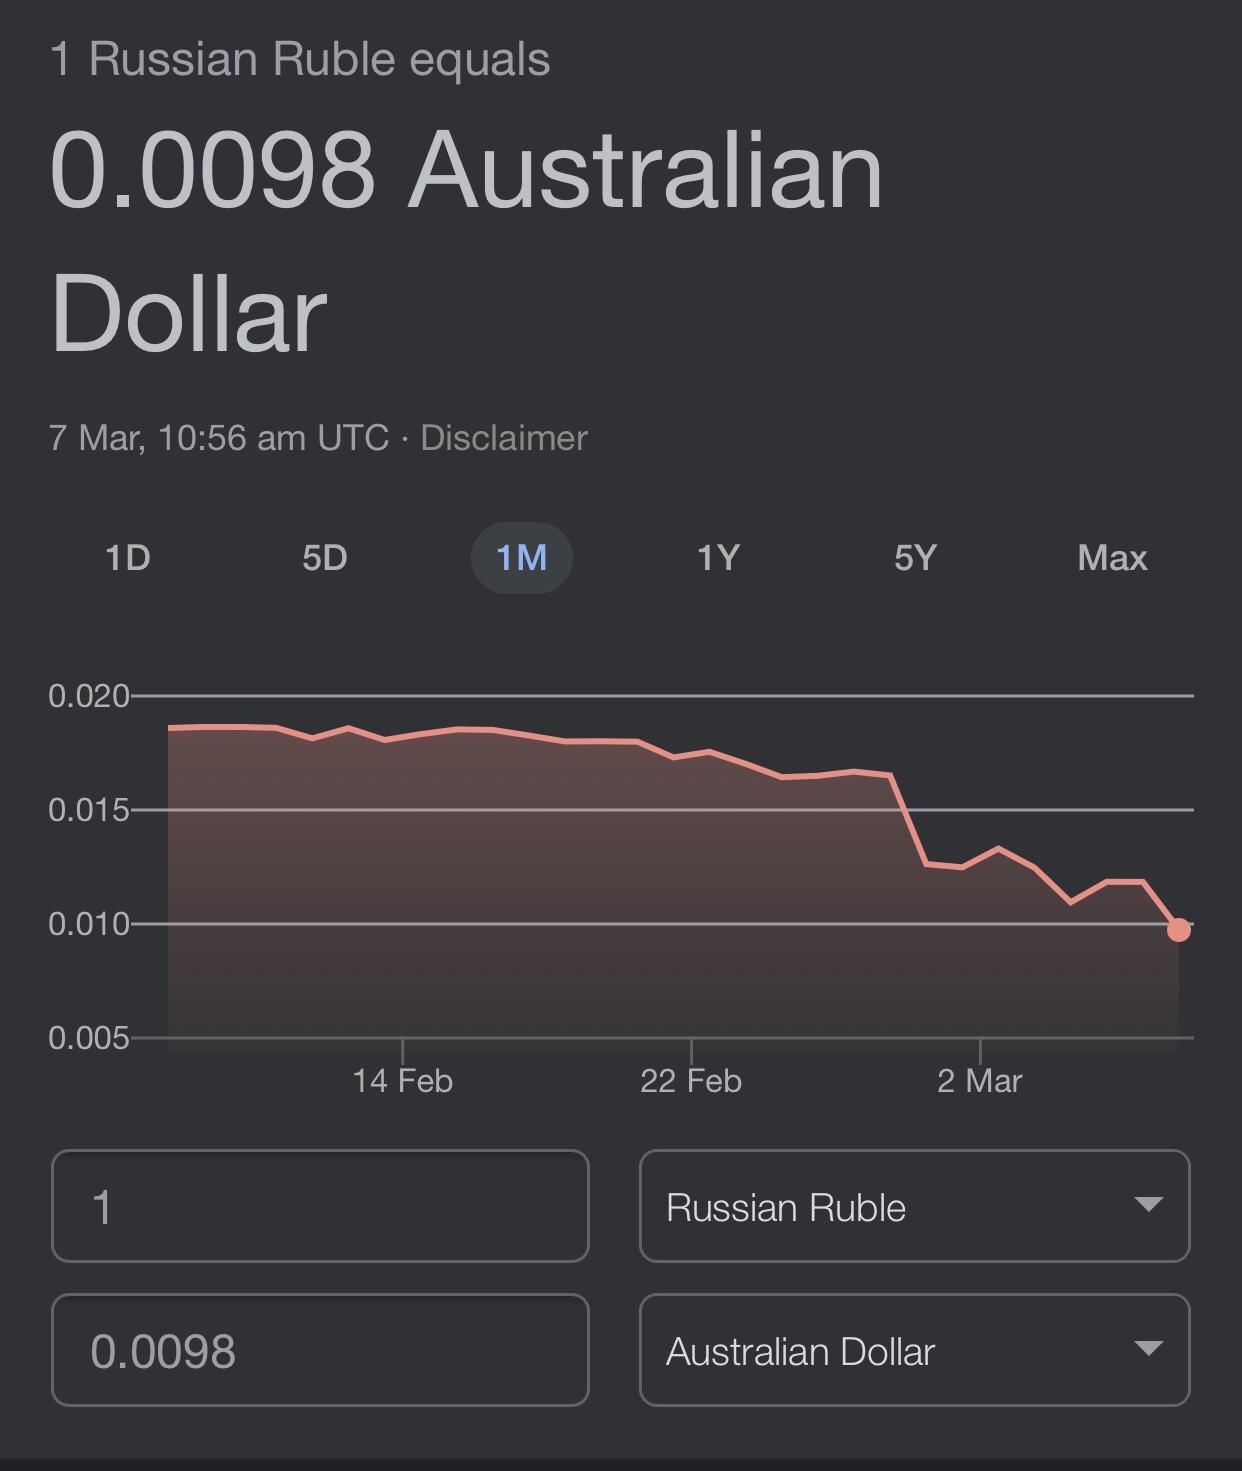Click the 7 Mar 10:56 am UTC timestamp
The height and width of the screenshot is (1471, 1242).
click(x=218, y=438)
